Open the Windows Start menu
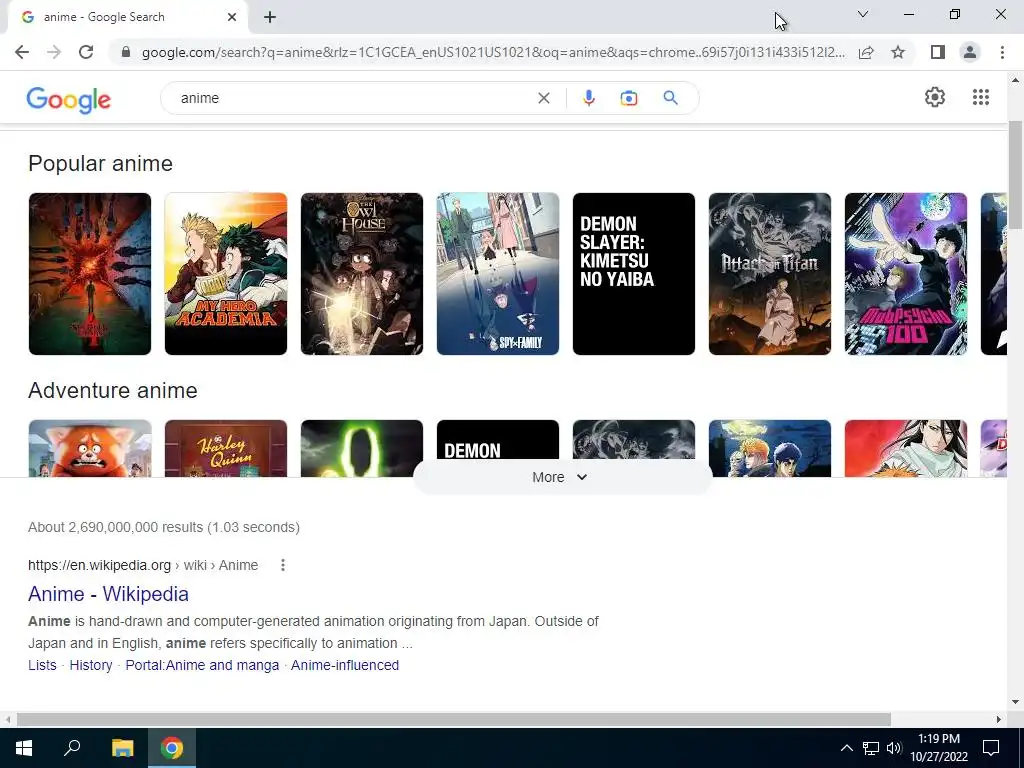This screenshot has width=1024, height=768. [x=24, y=748]
